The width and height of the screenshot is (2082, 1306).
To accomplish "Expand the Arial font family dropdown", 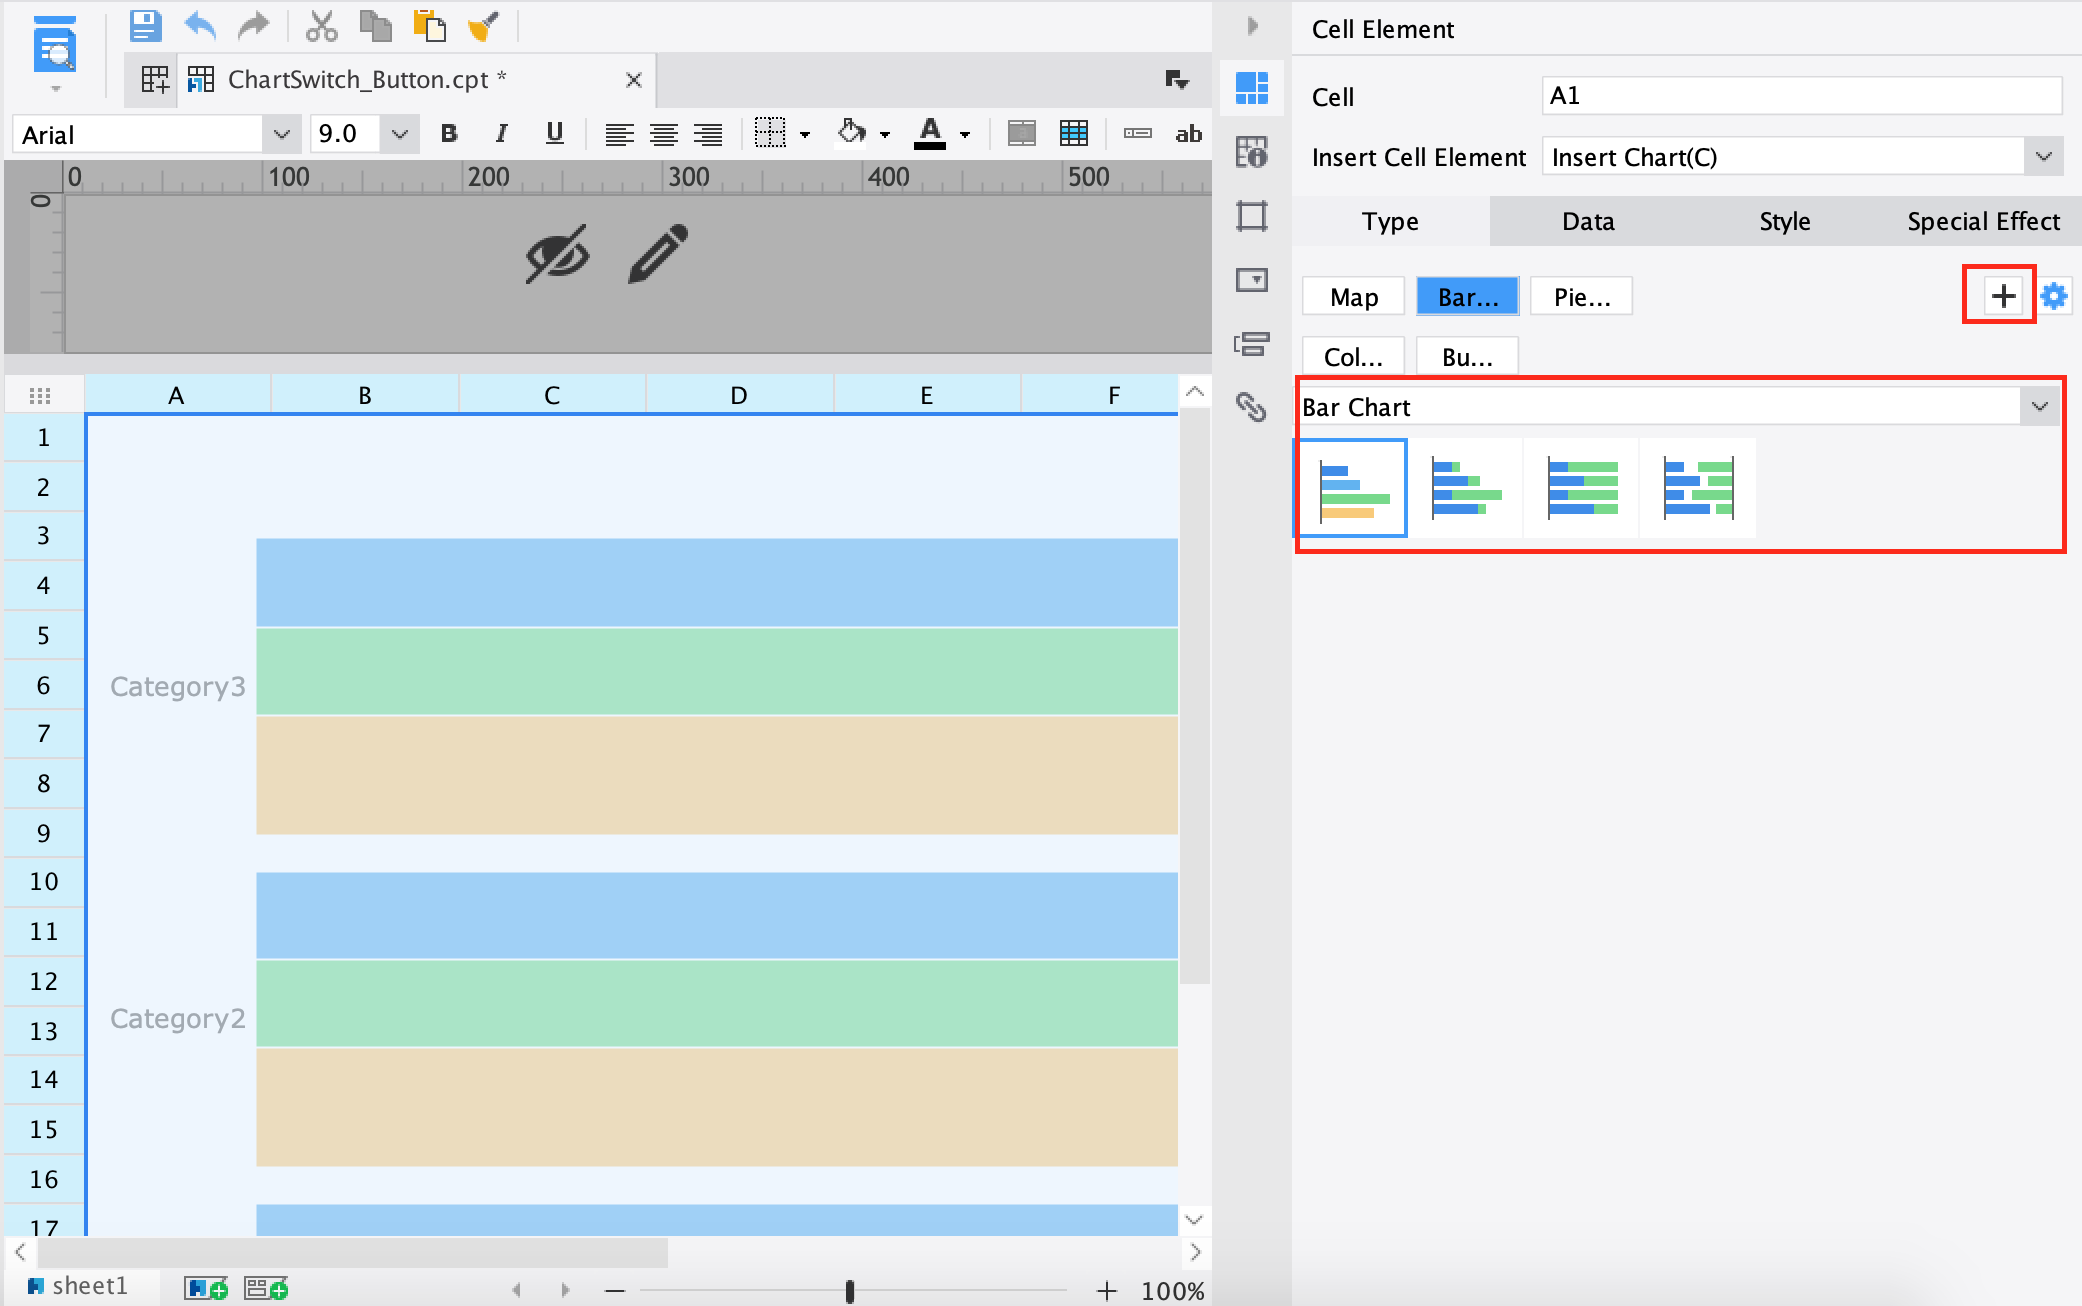I will tap(281, 134).
